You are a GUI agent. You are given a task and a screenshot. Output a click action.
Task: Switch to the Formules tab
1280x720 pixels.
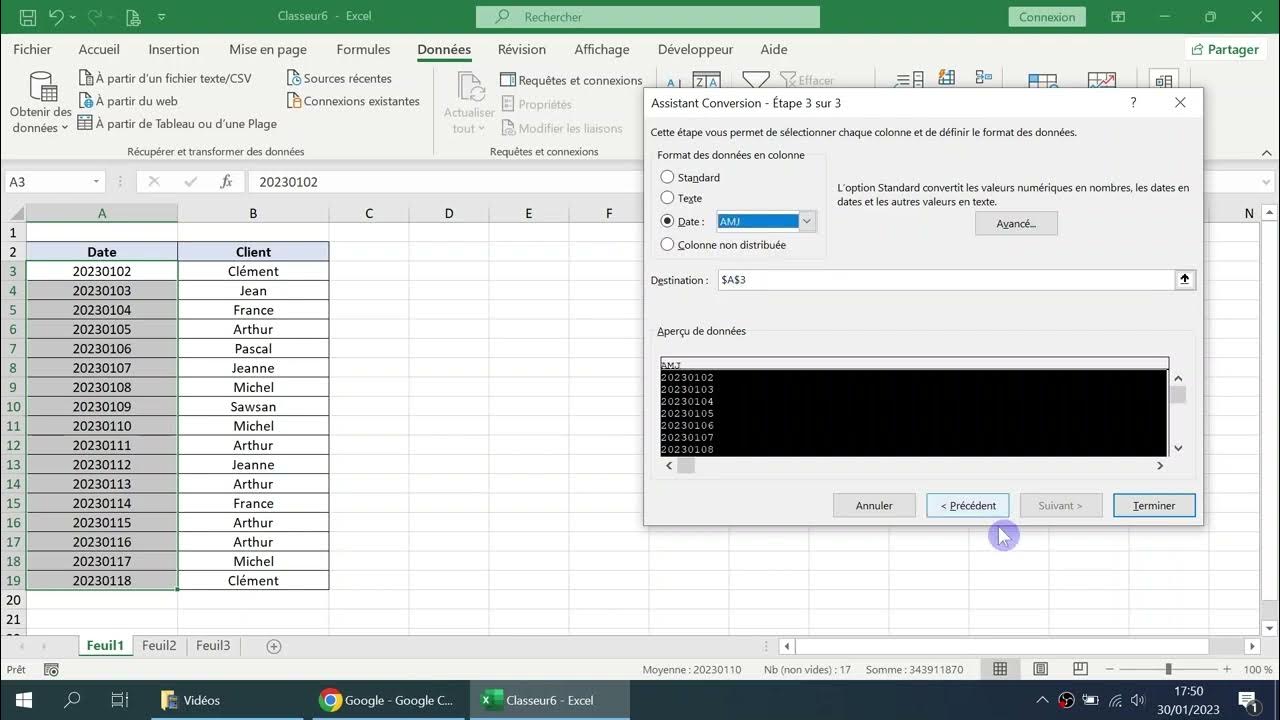(x=363, y=49)
